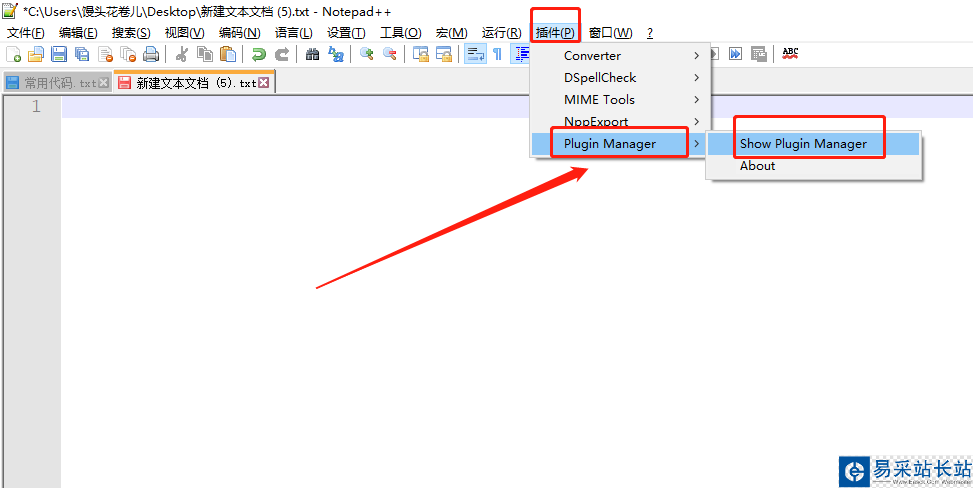Click About in Plugin Manager submenu

tap(814, 166)
